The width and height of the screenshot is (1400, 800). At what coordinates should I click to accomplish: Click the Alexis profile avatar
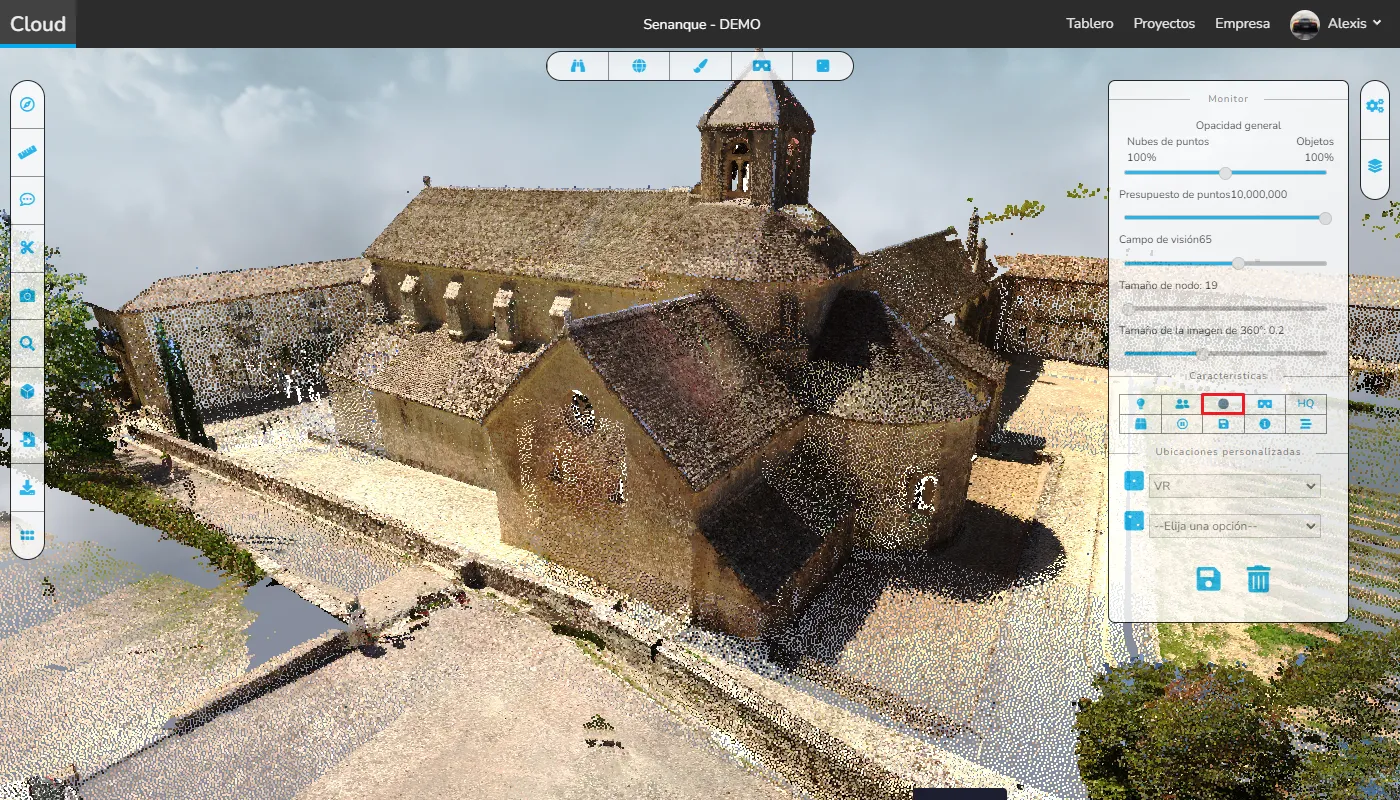[x=1304, y=24]
